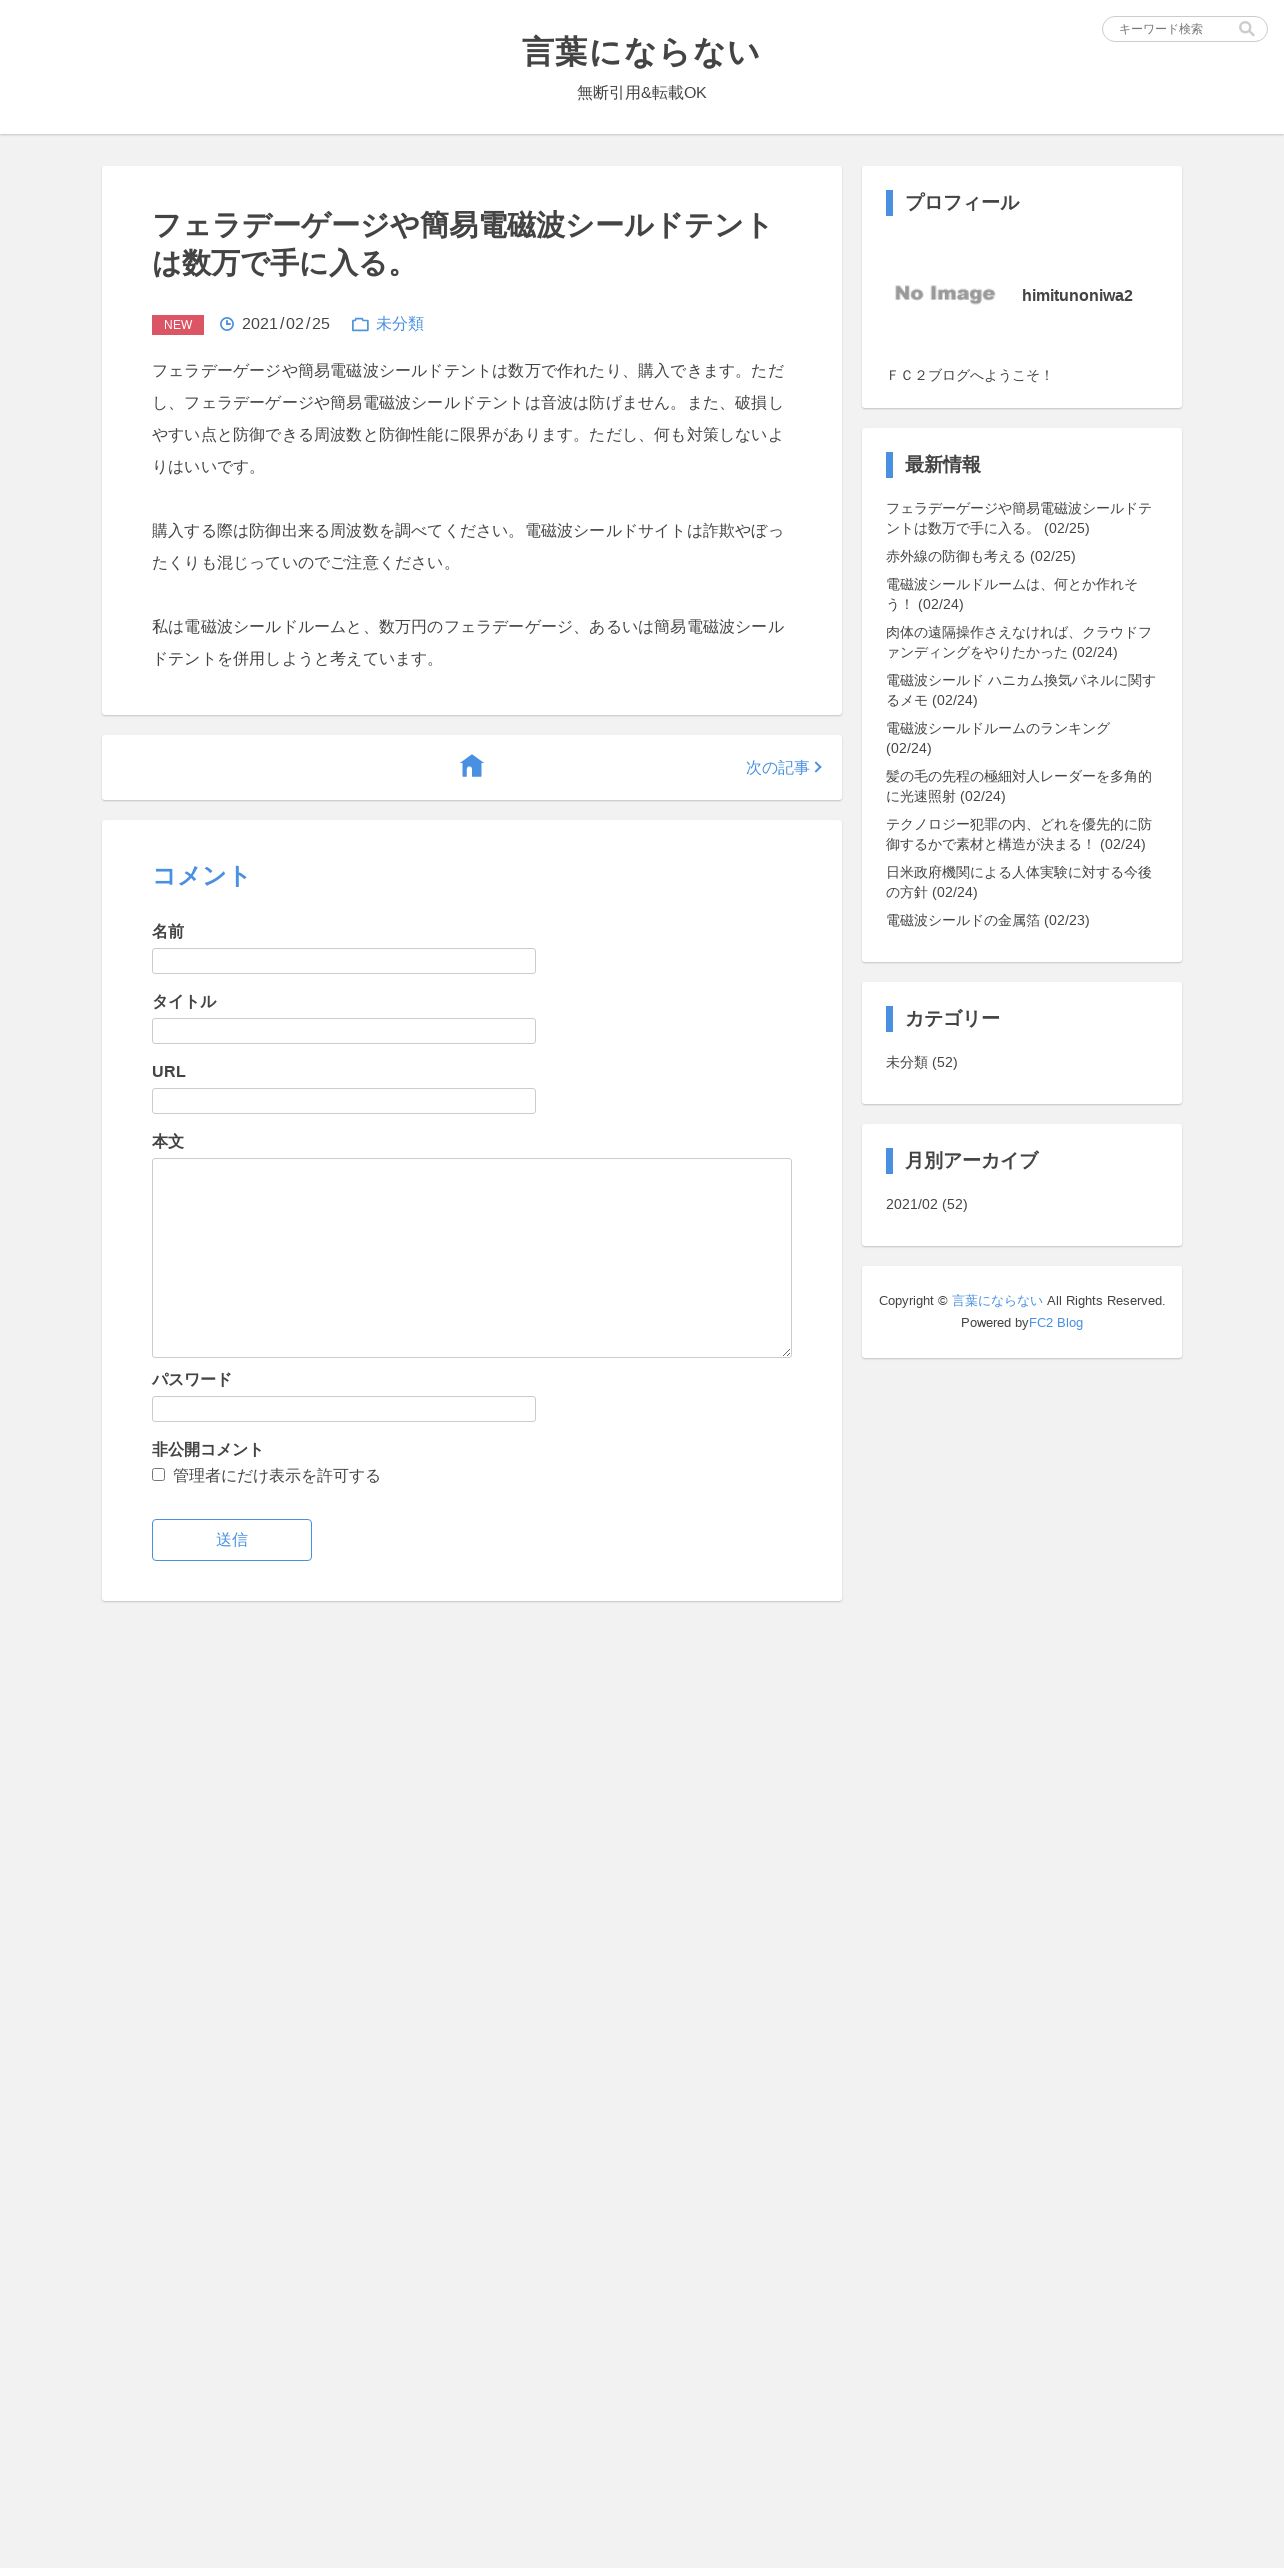Open テクノロジー犯罪の内 post link

click(1019, 834)
